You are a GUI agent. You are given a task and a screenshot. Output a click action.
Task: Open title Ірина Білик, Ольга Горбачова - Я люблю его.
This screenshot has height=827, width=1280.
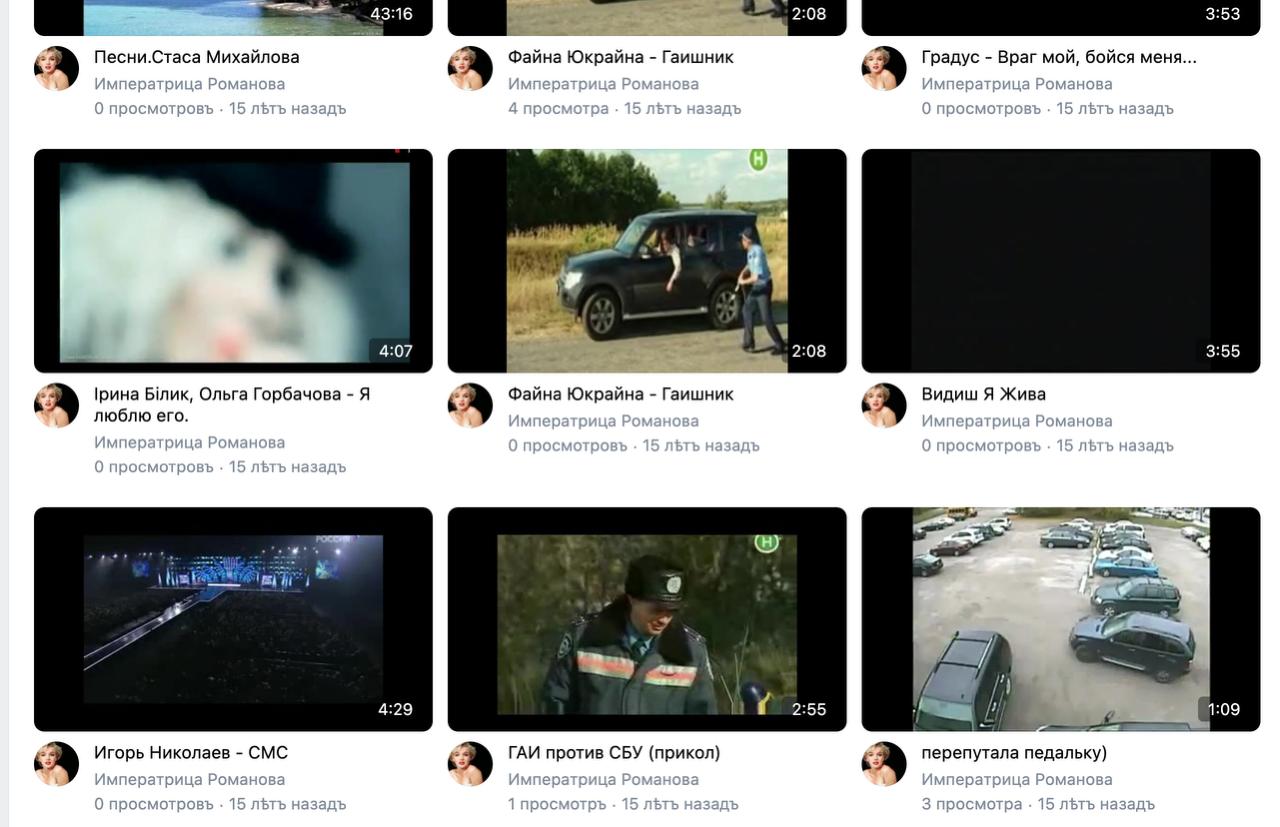(x=232, y=404)
